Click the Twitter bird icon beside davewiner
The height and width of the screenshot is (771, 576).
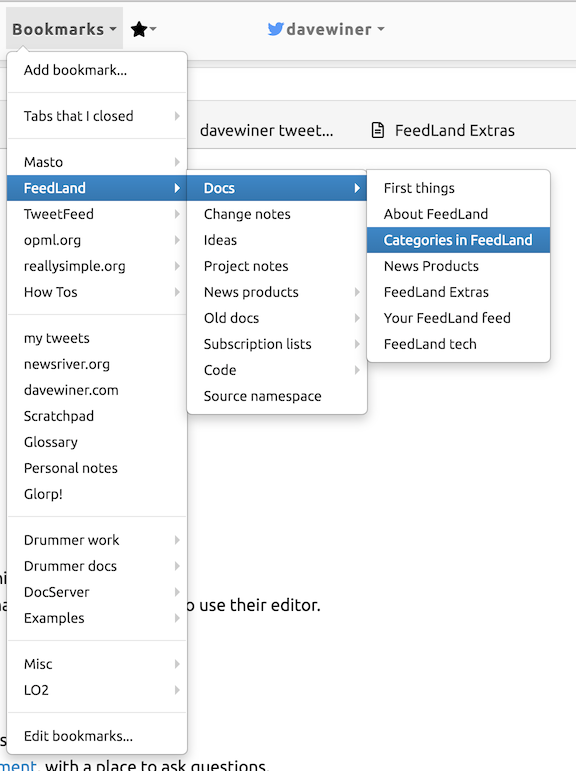(x=275, y=29)
